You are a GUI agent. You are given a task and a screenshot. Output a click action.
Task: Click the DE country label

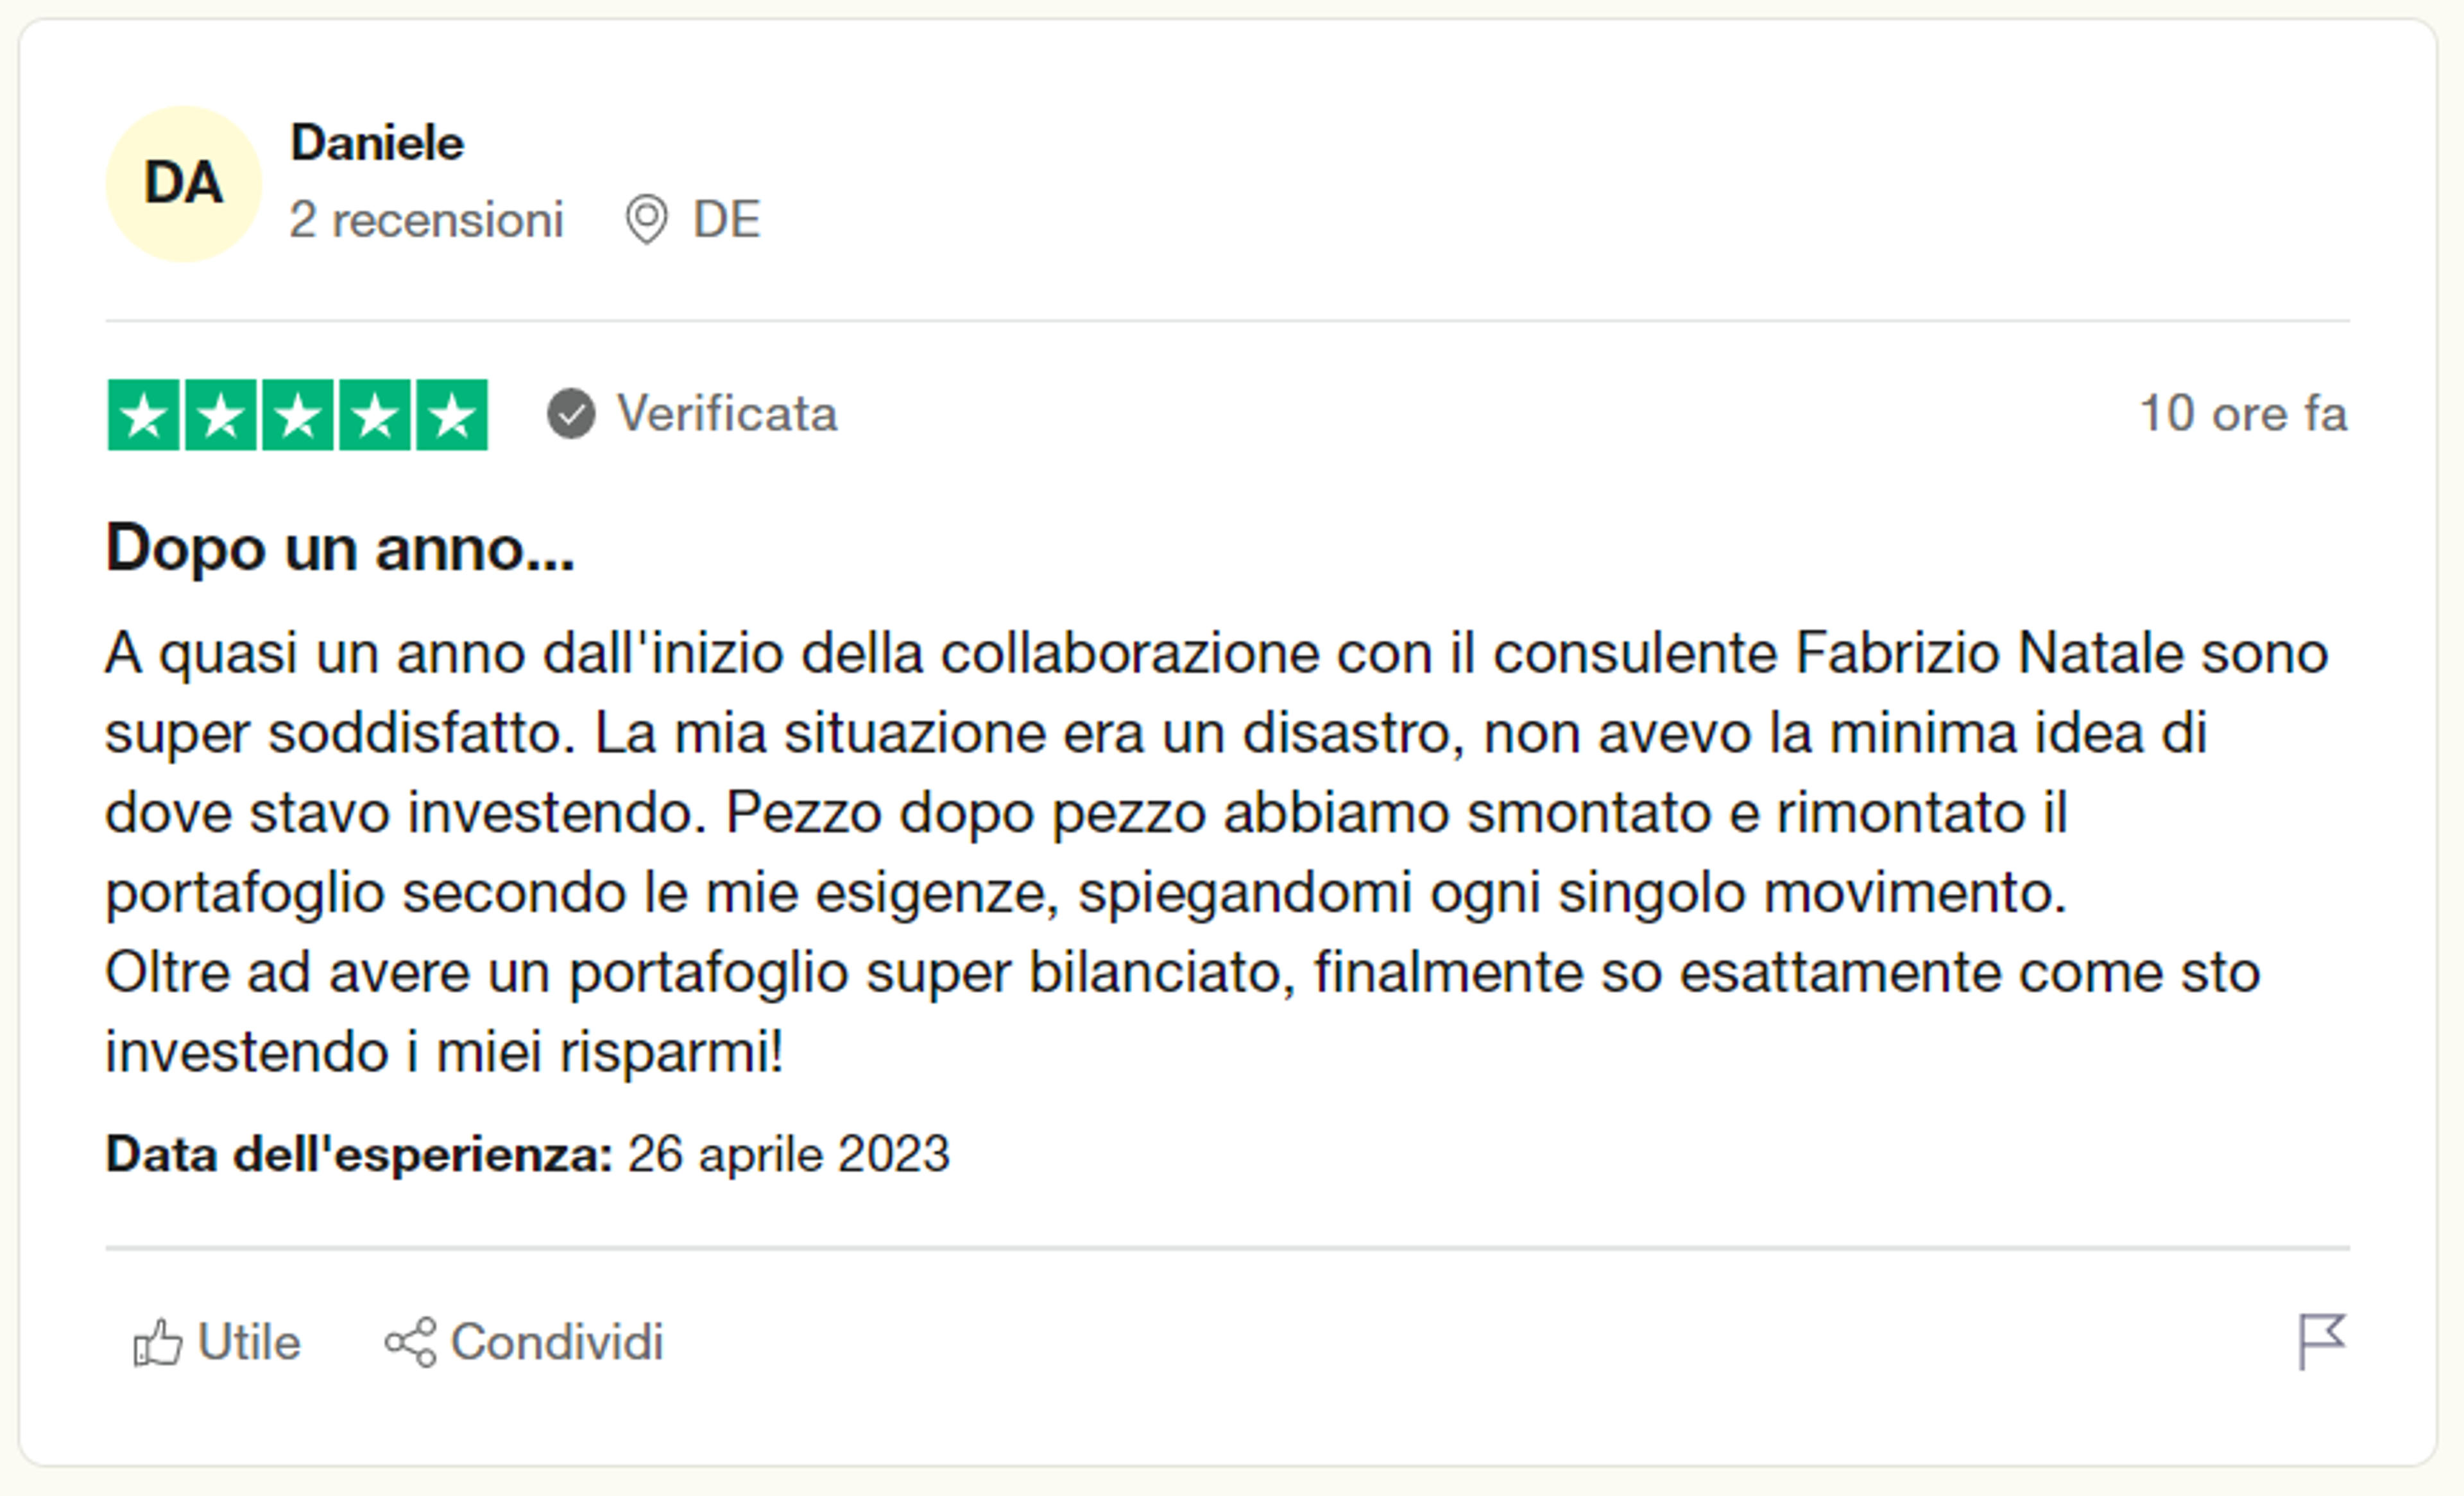(x=727, y=219)
